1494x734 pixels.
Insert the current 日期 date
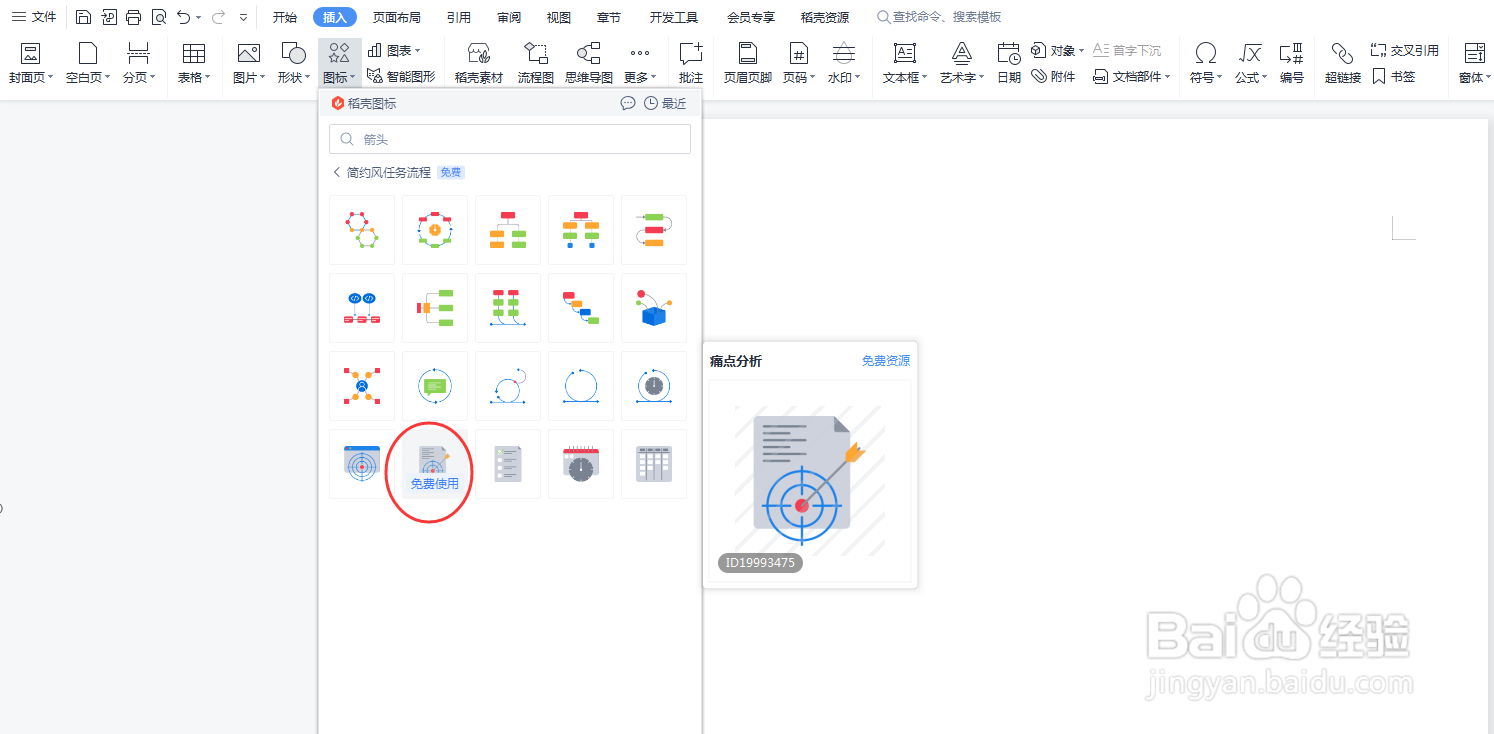click(x=1008, y=62)
